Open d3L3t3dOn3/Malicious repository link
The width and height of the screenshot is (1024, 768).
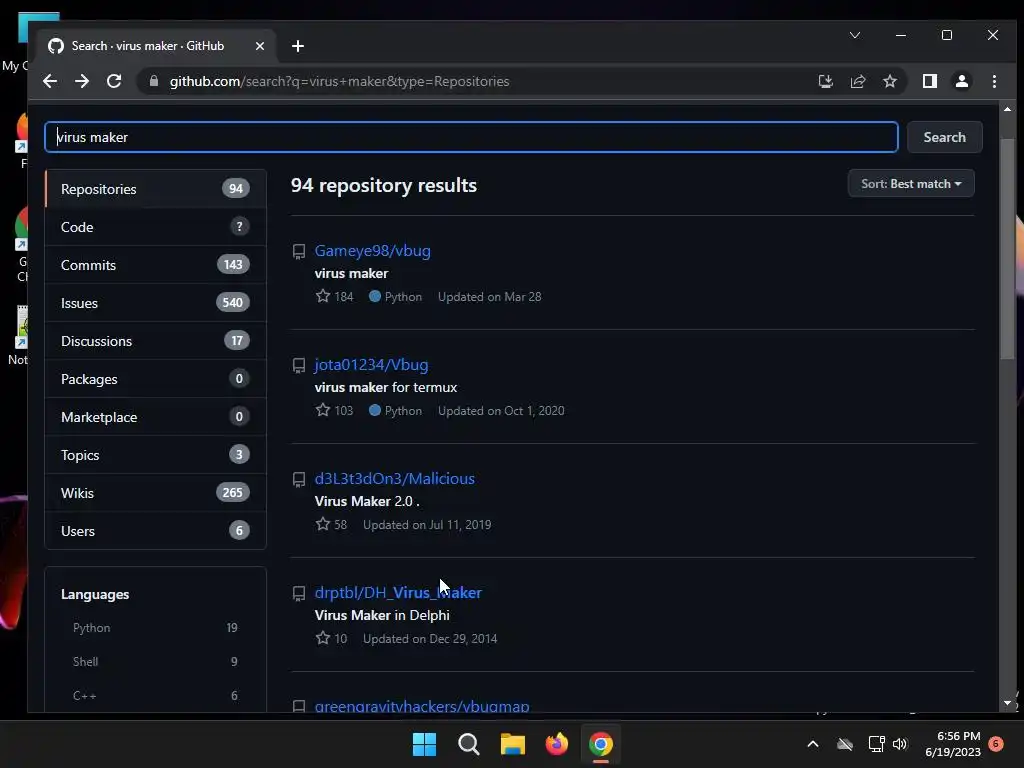394,479
